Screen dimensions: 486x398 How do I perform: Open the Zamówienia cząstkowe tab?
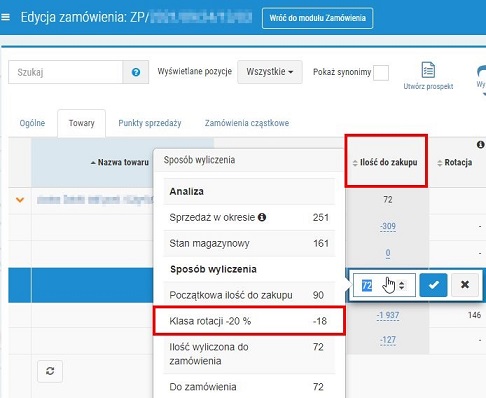(x=247, y=123)
